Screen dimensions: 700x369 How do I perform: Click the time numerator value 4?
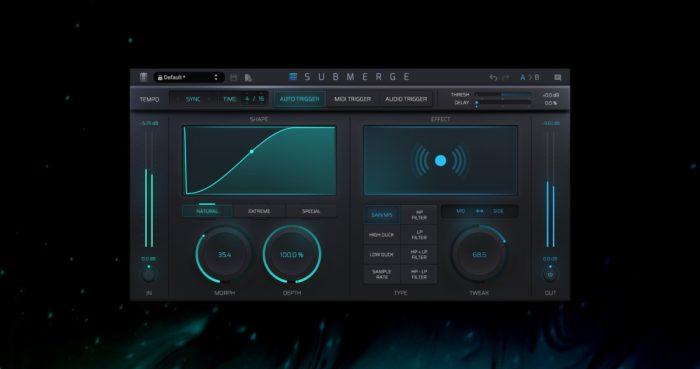pos(247,99)
